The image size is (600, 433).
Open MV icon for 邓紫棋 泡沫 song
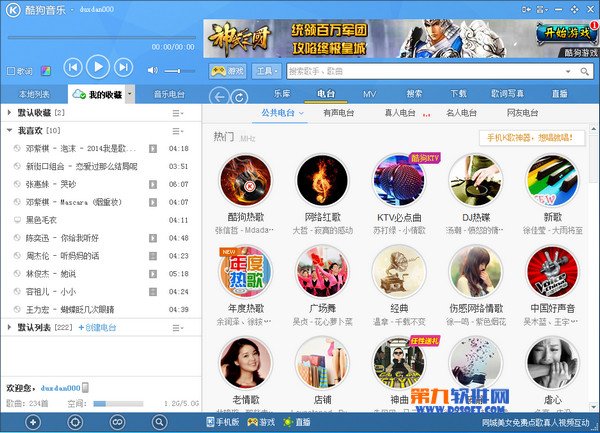(153, 148)
